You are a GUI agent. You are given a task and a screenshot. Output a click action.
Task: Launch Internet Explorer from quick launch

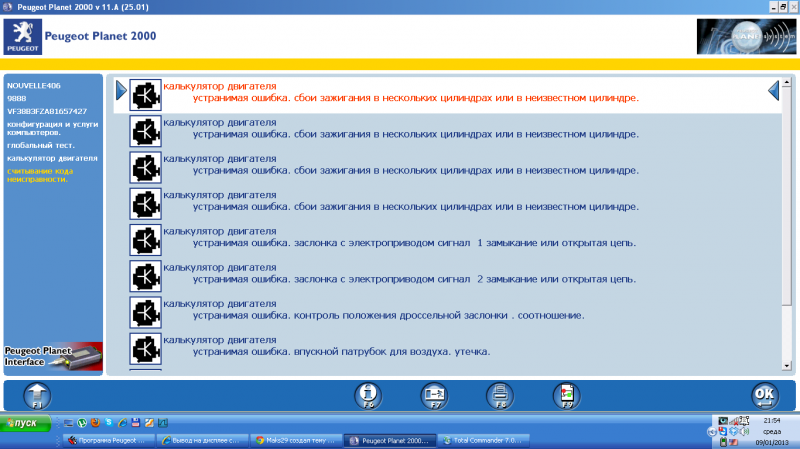point(122,422)
